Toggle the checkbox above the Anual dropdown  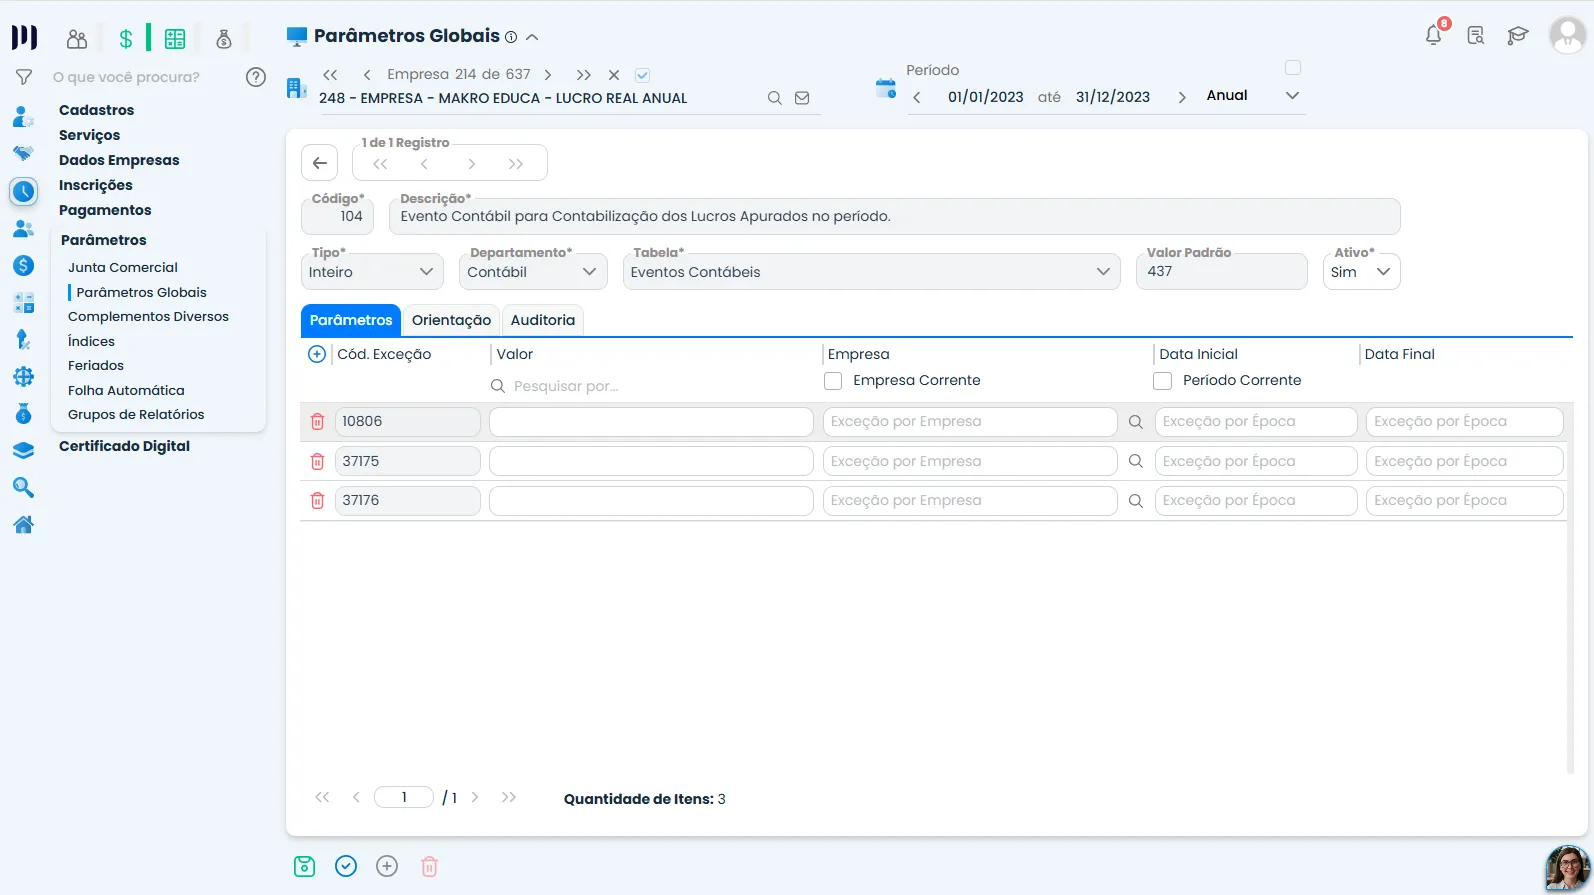(x=1293, y=68)
